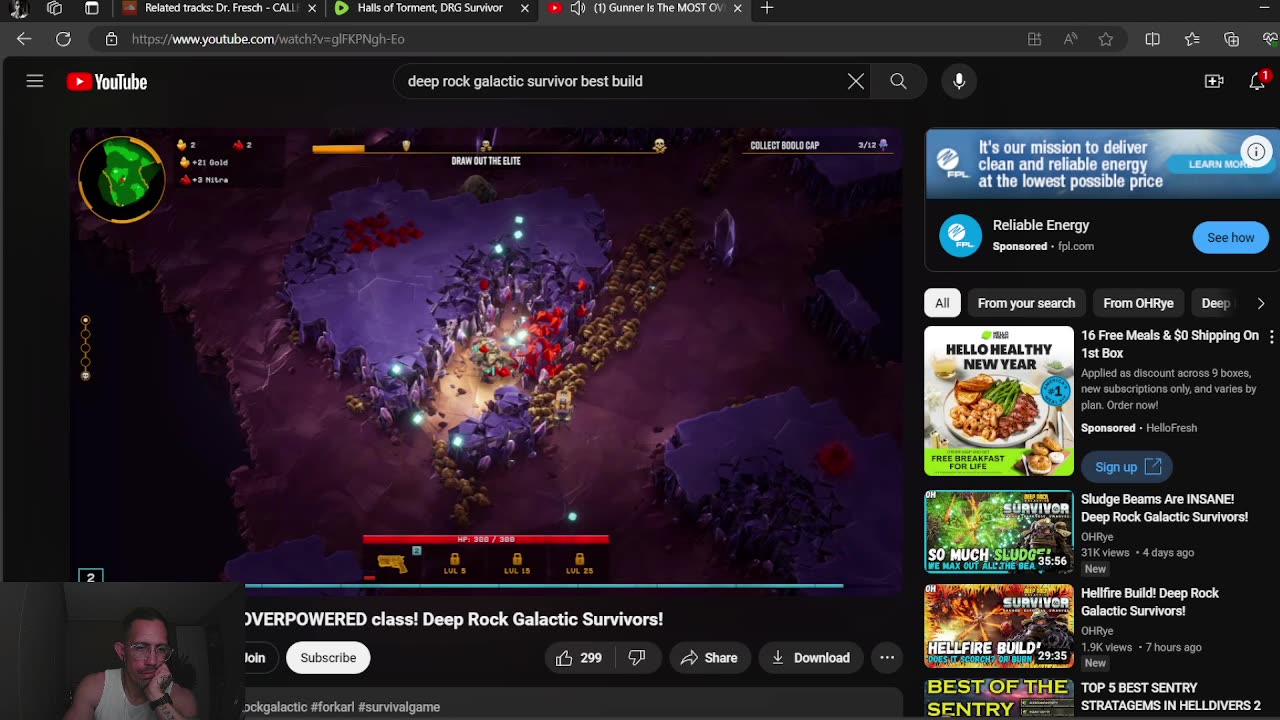Run search with magnifying glass button
Image resolution: width=1280 pixels, height=720 pixels.
click(x=898, y=81)
